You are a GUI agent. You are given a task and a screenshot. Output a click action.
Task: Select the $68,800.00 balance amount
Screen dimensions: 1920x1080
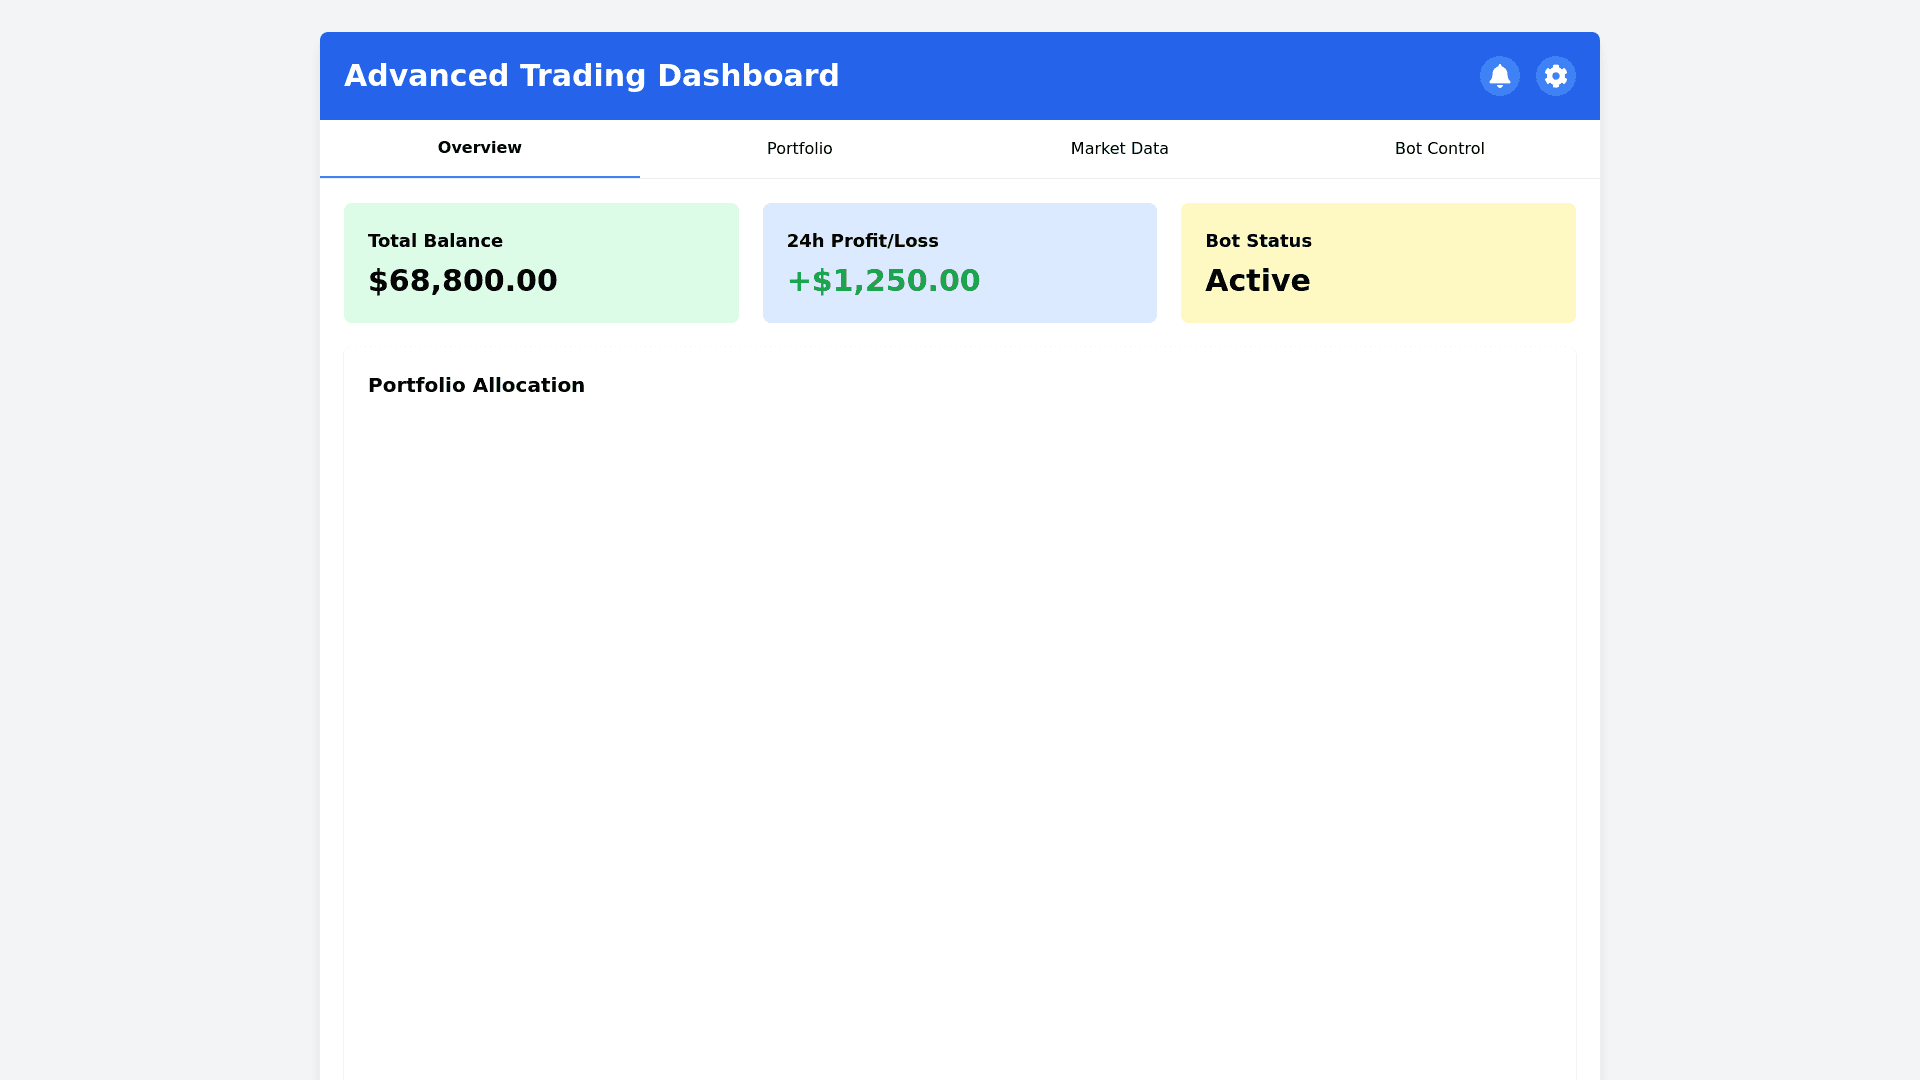[x=462, y=281]
